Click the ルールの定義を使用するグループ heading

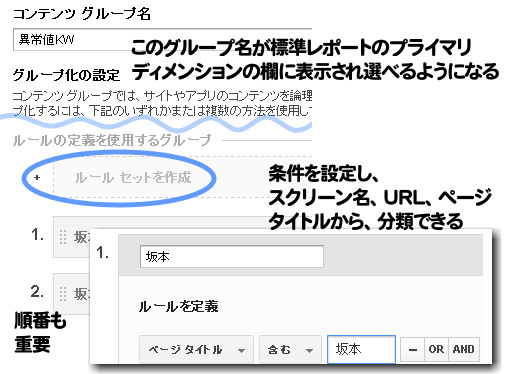pyautogui.click(x=112, y=140)
